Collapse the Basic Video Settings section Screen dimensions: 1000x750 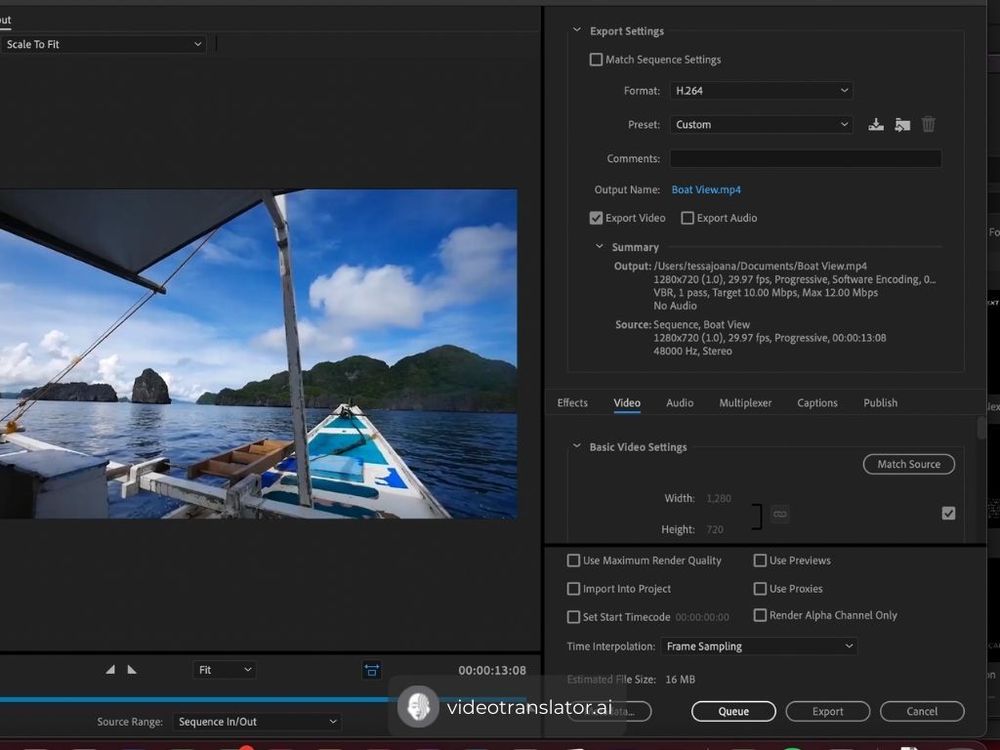tap(577, 447)
